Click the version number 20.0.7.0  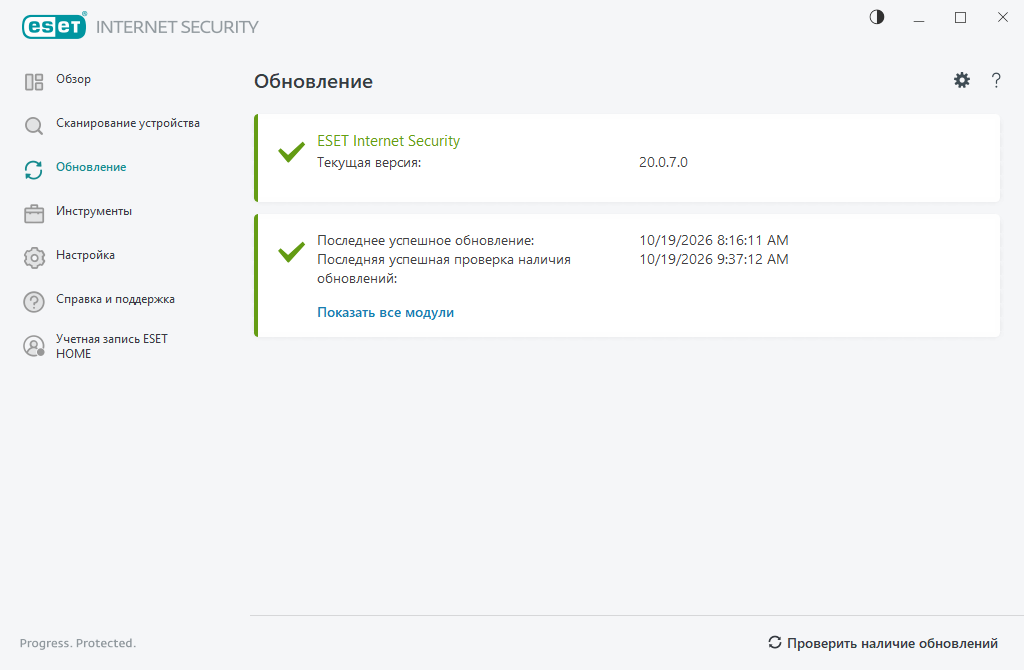click(663, 162)
